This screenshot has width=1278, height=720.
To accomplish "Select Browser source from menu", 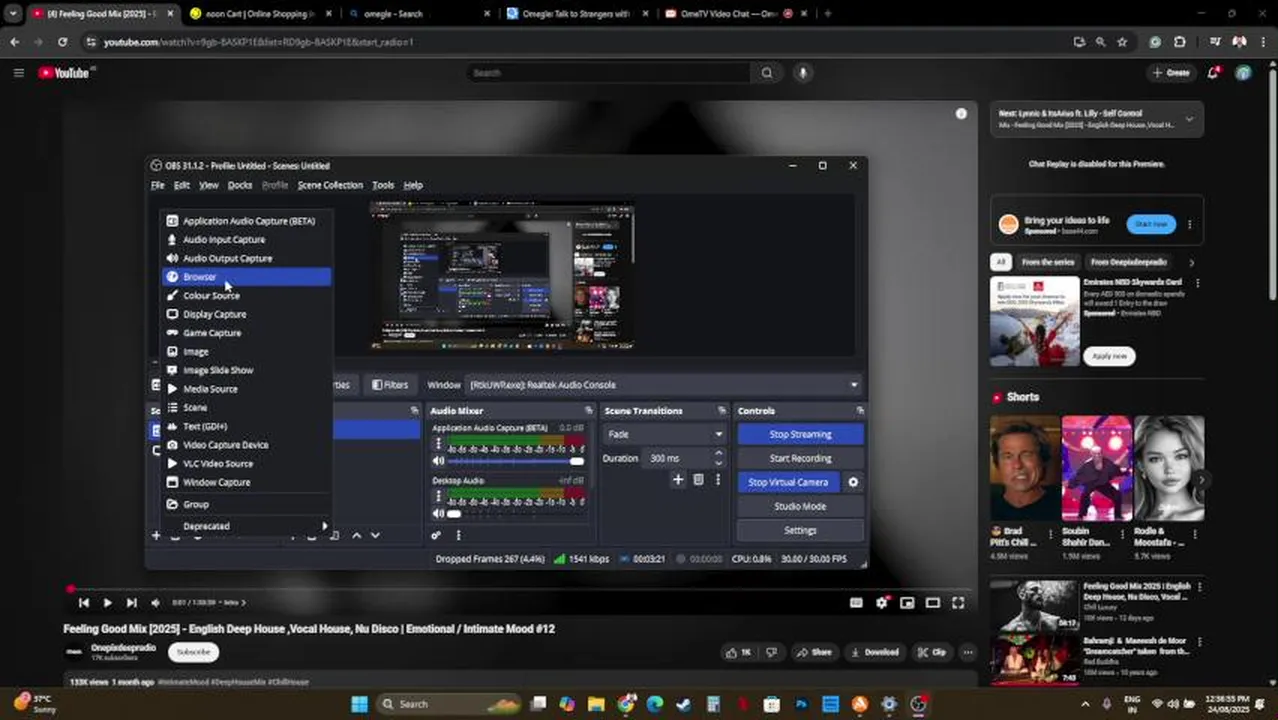I will [x=246, y=277].
